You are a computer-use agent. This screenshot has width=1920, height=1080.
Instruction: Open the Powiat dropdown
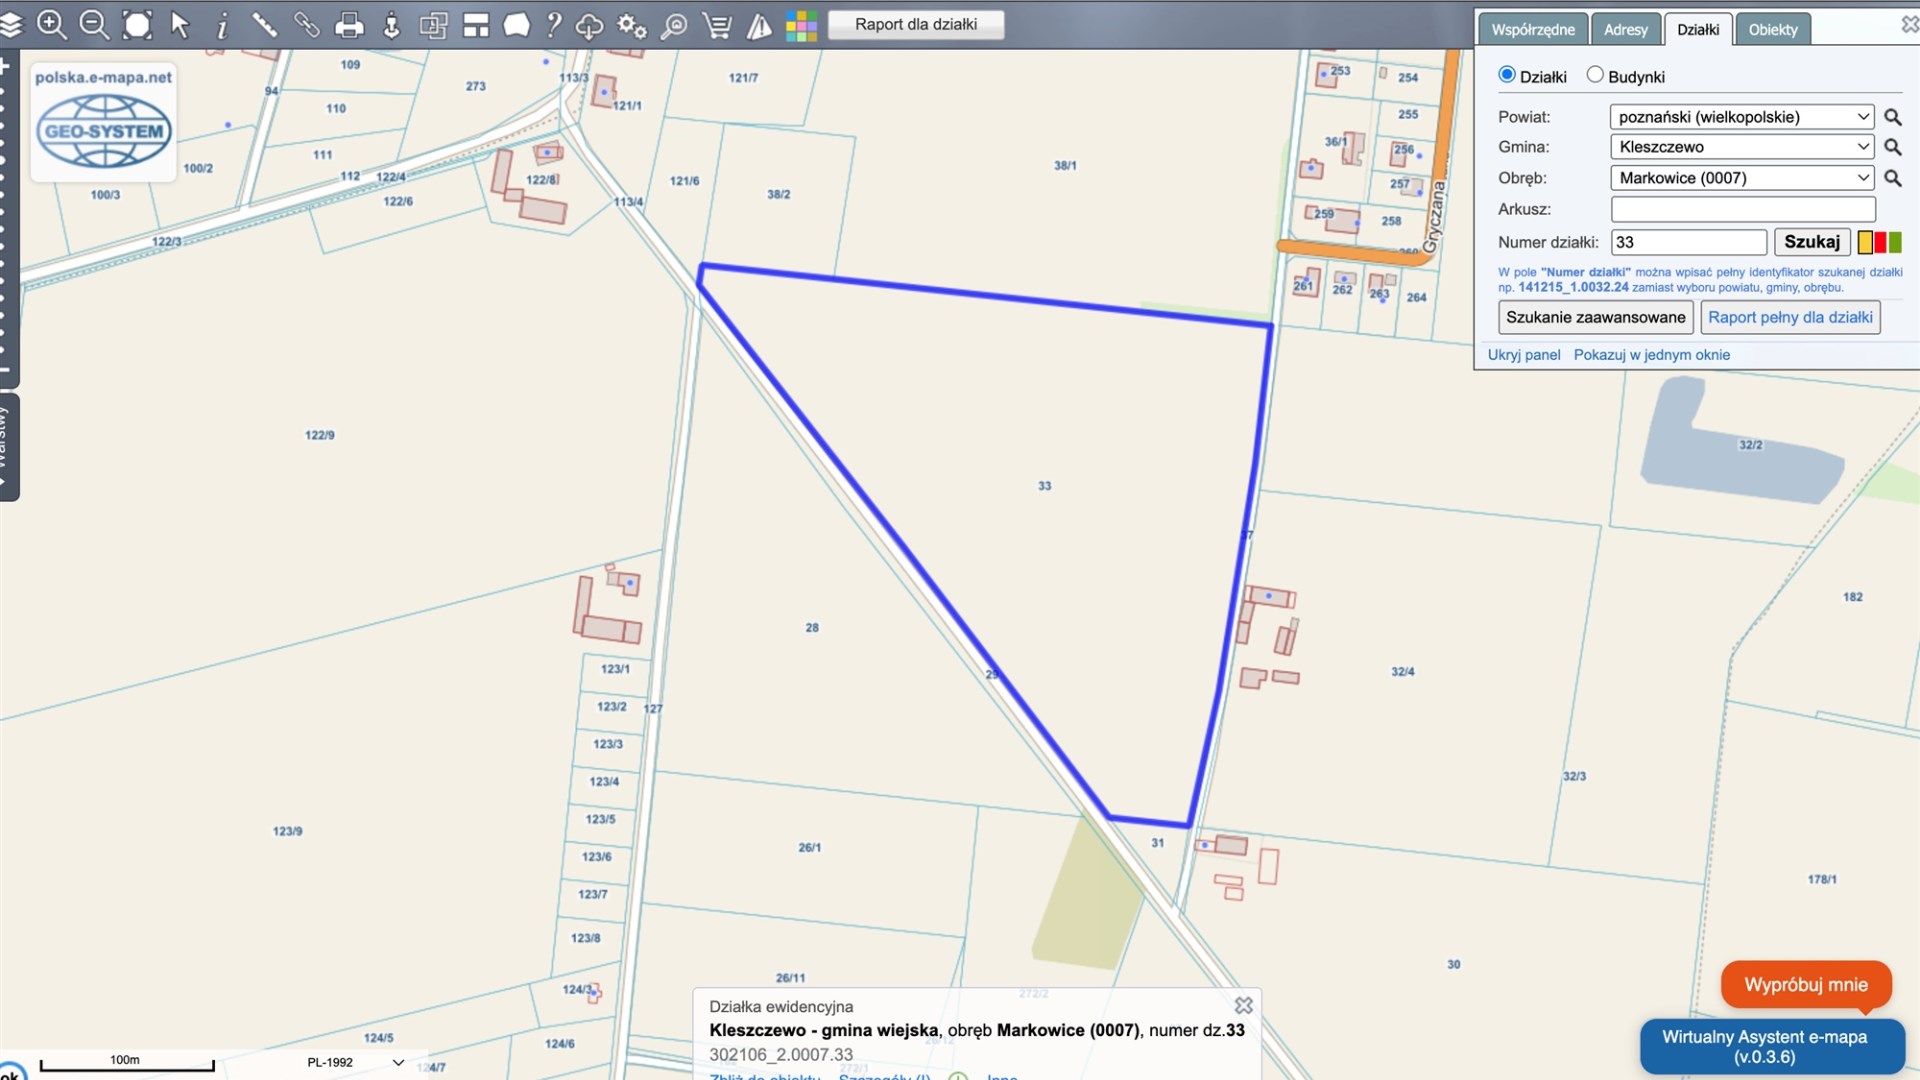pos(1741,117)
